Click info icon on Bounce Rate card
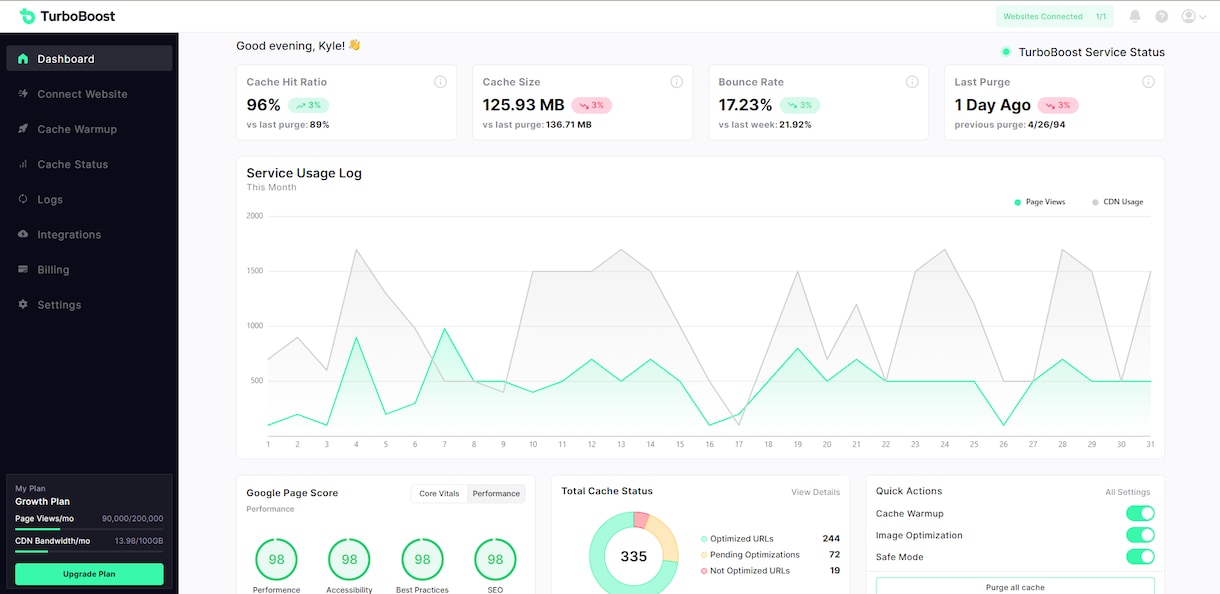Viewport: 1220px width, 594px height. tap(912, 82)
